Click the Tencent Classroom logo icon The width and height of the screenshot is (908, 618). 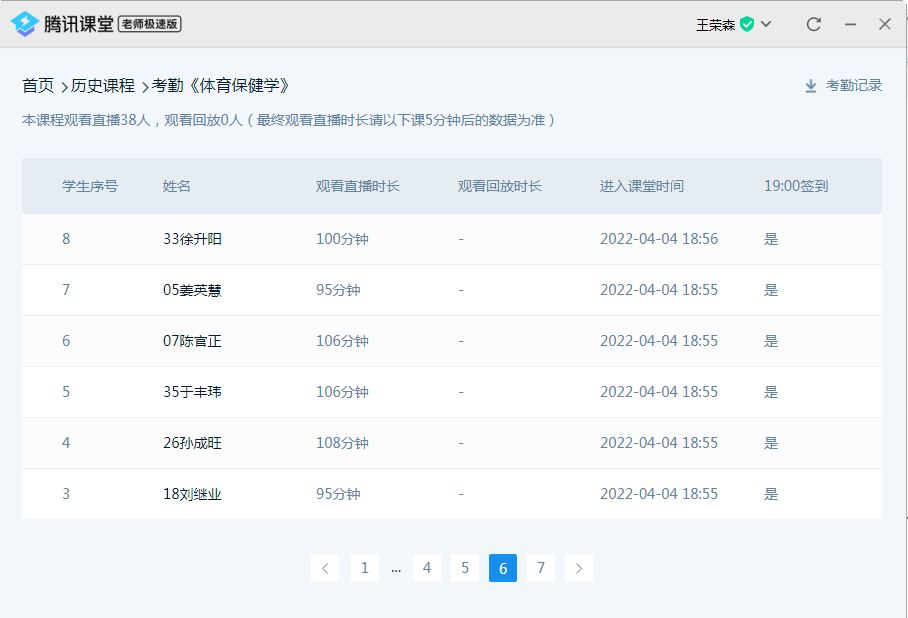click(x=25, y=24)
